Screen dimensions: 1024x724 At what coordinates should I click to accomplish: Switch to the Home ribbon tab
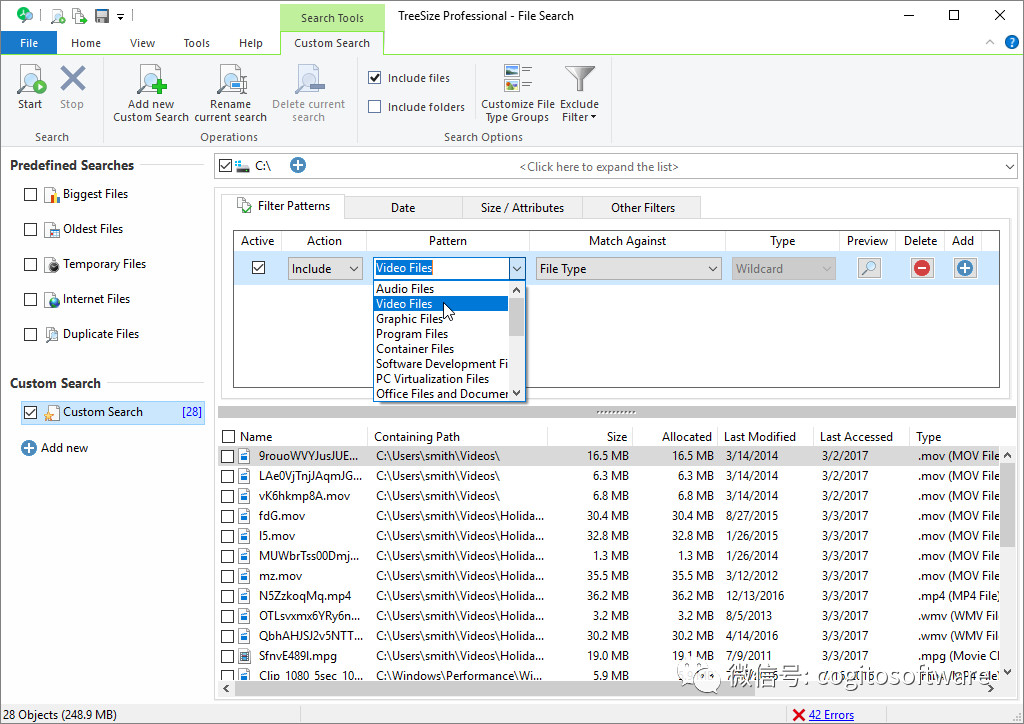86,43
